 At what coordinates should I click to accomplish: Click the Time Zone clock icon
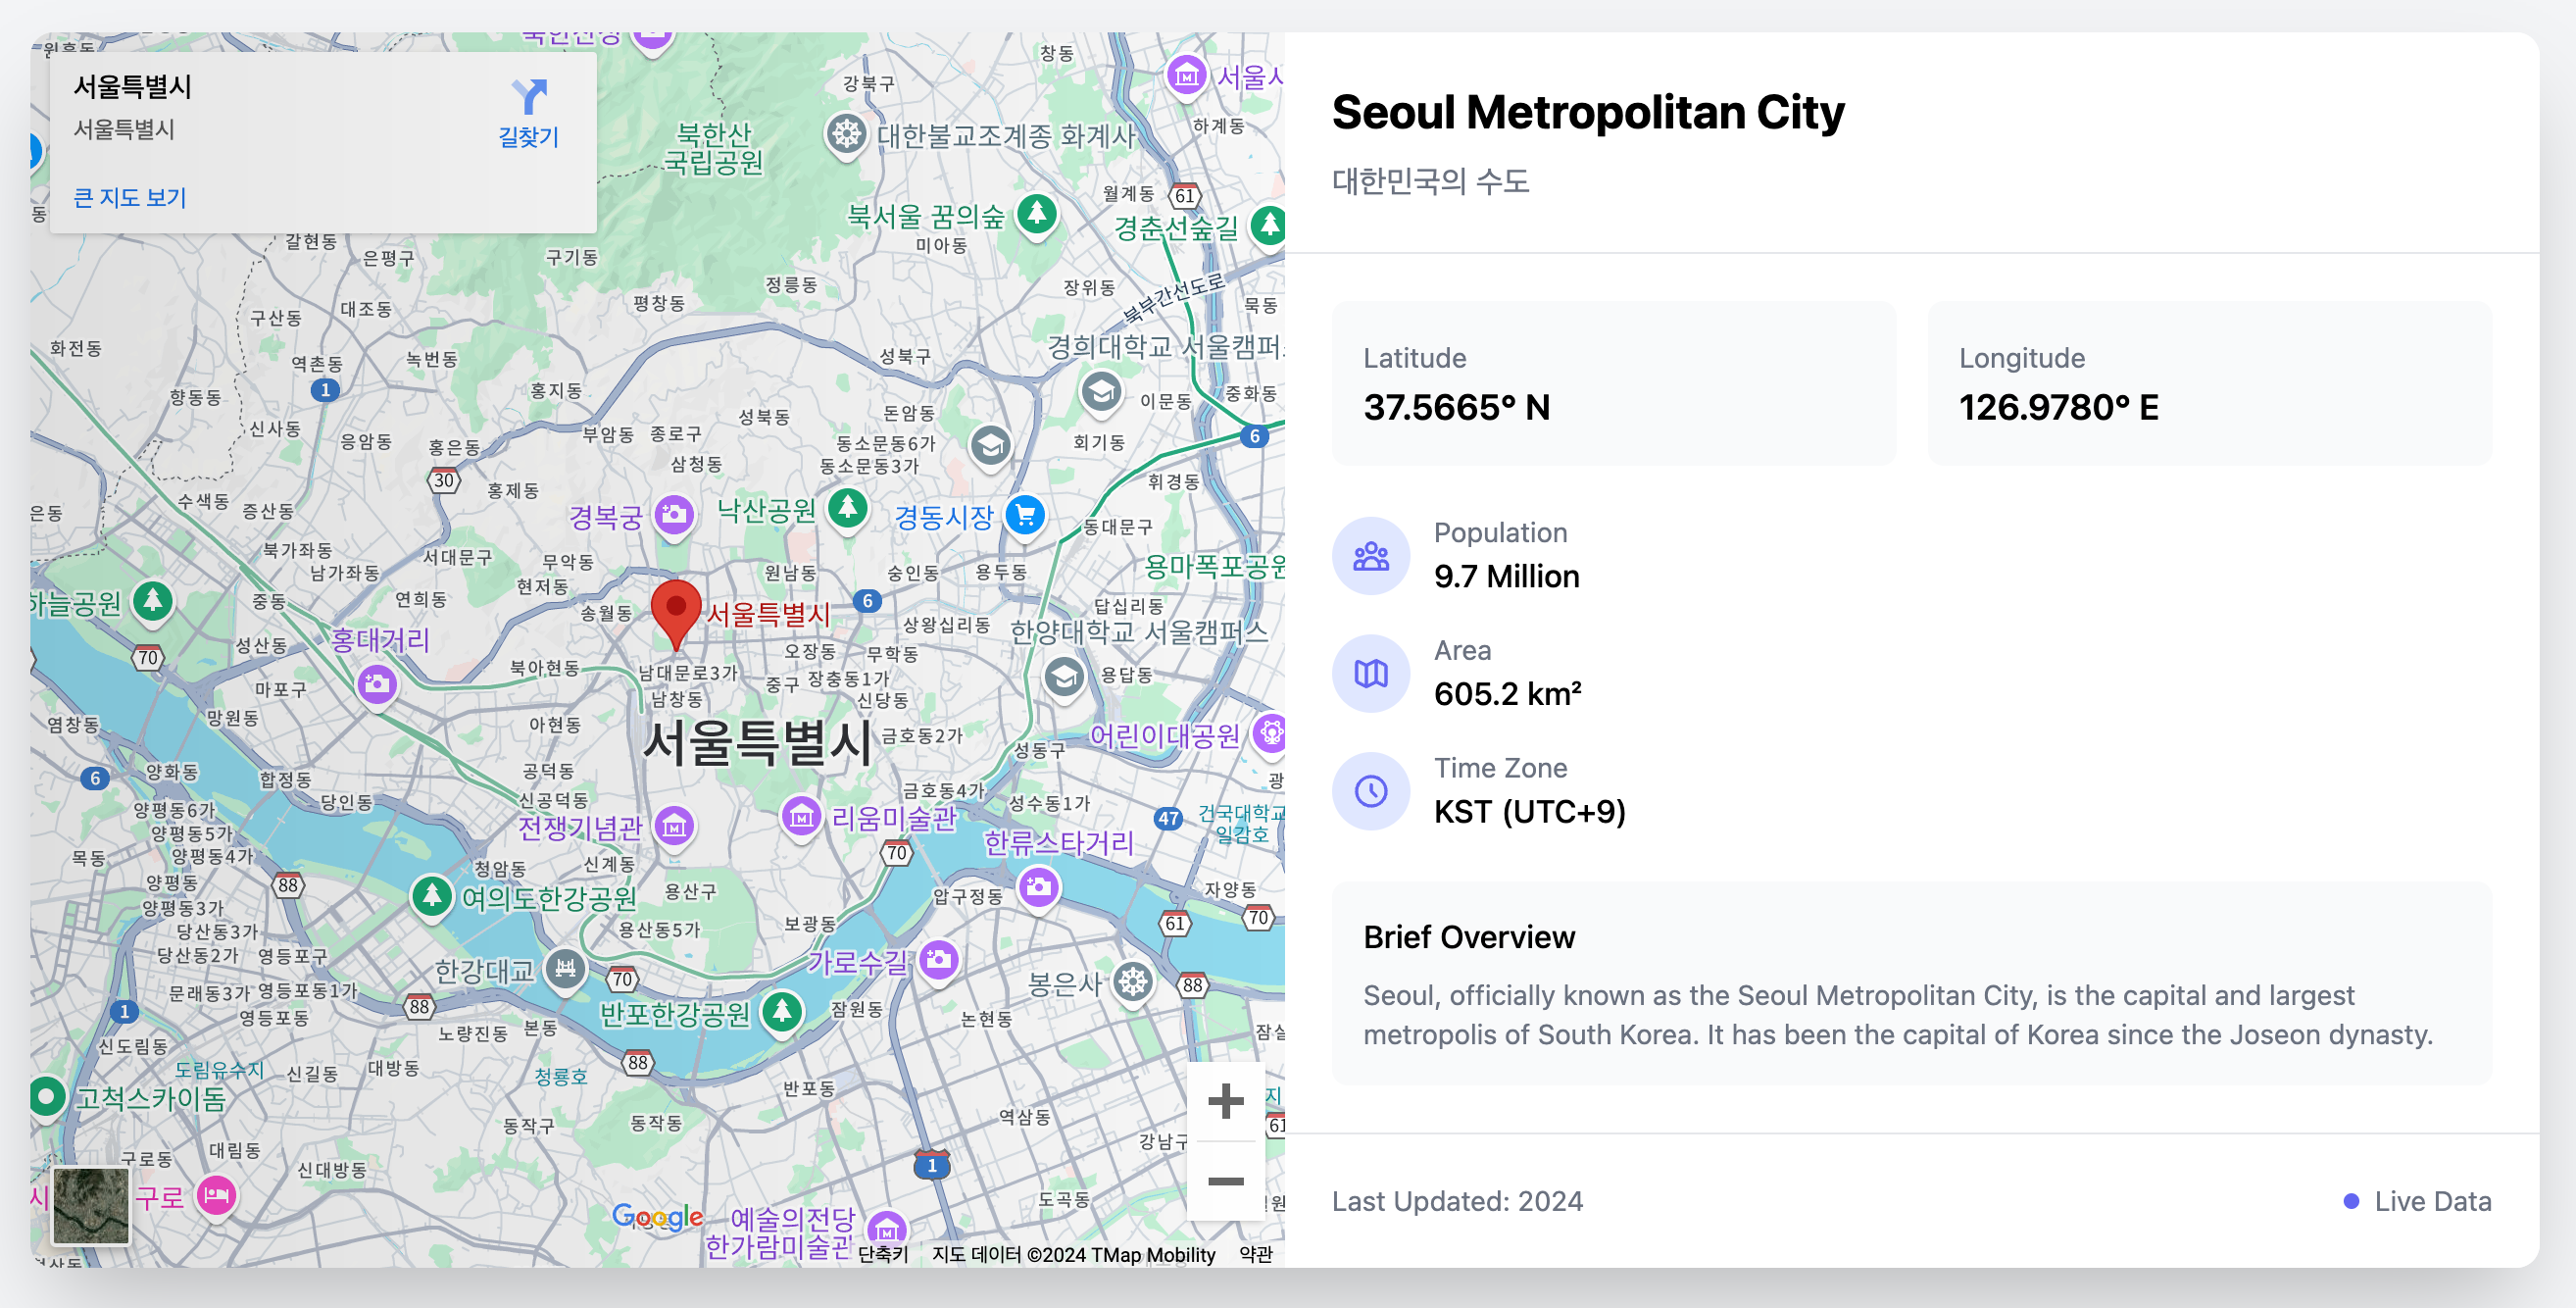pos(1370,792)
